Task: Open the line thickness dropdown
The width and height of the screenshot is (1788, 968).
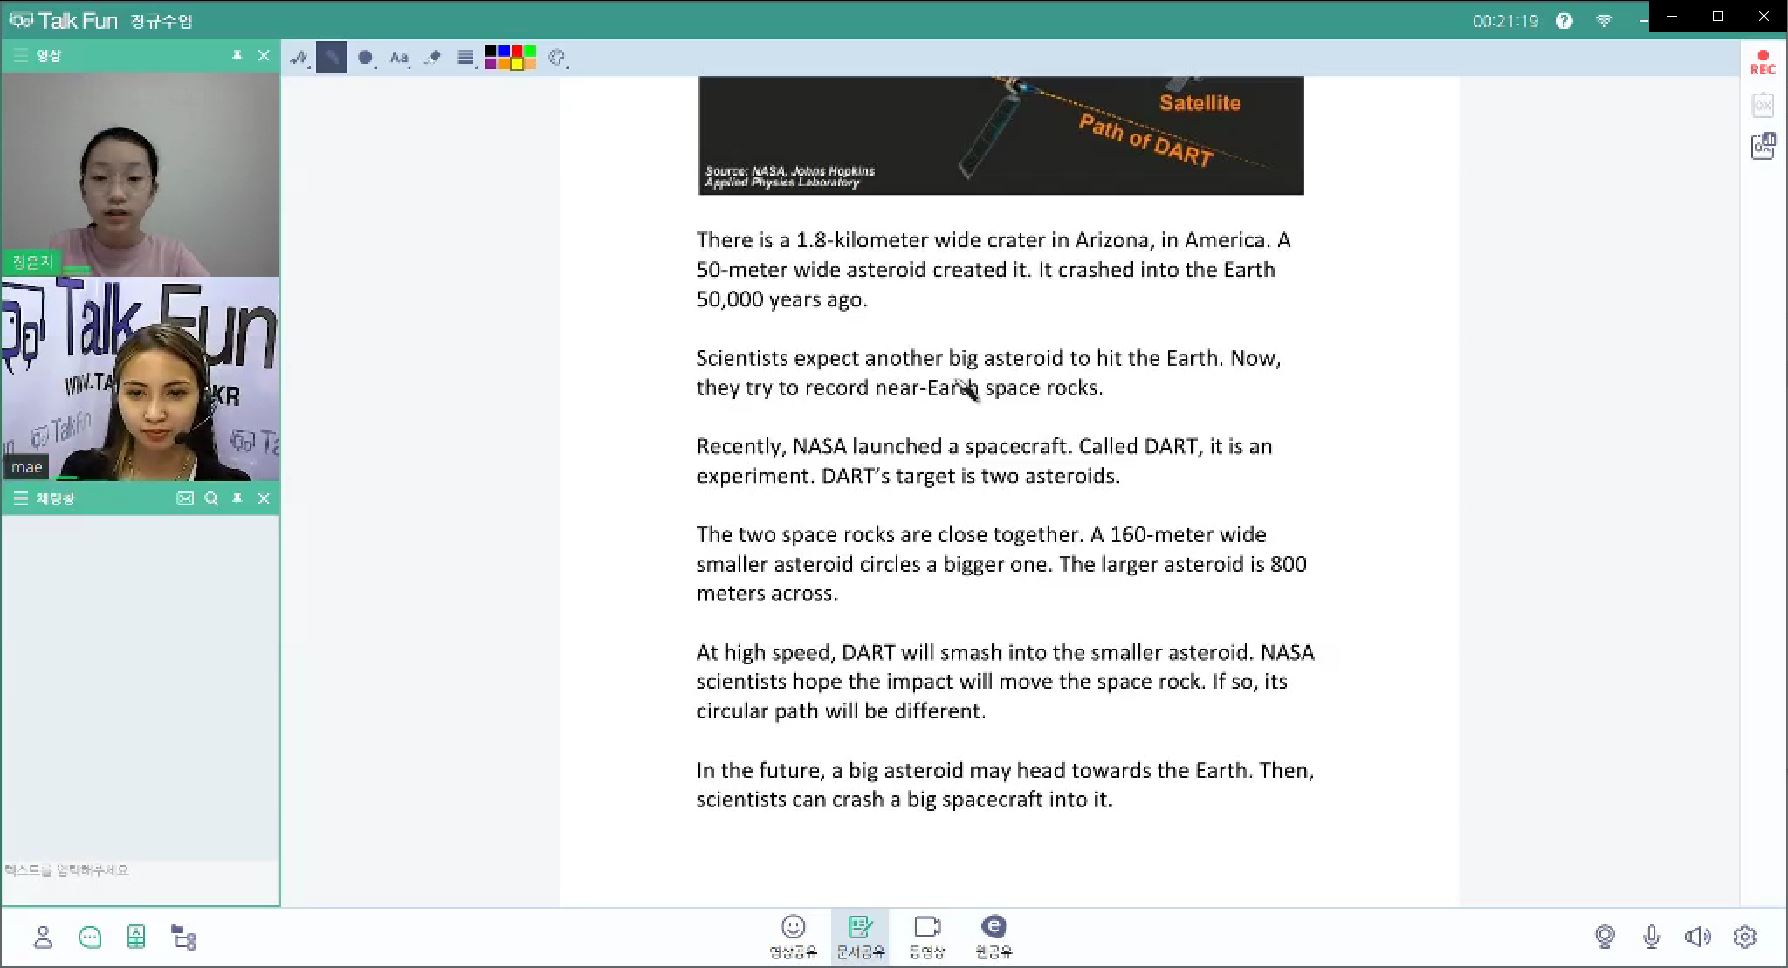Action: (x=465, y=58)
